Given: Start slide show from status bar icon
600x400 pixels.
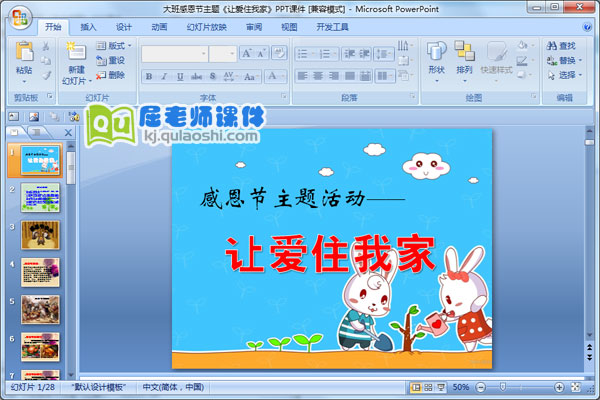Looking at the screenshot, I should [441, 387].
